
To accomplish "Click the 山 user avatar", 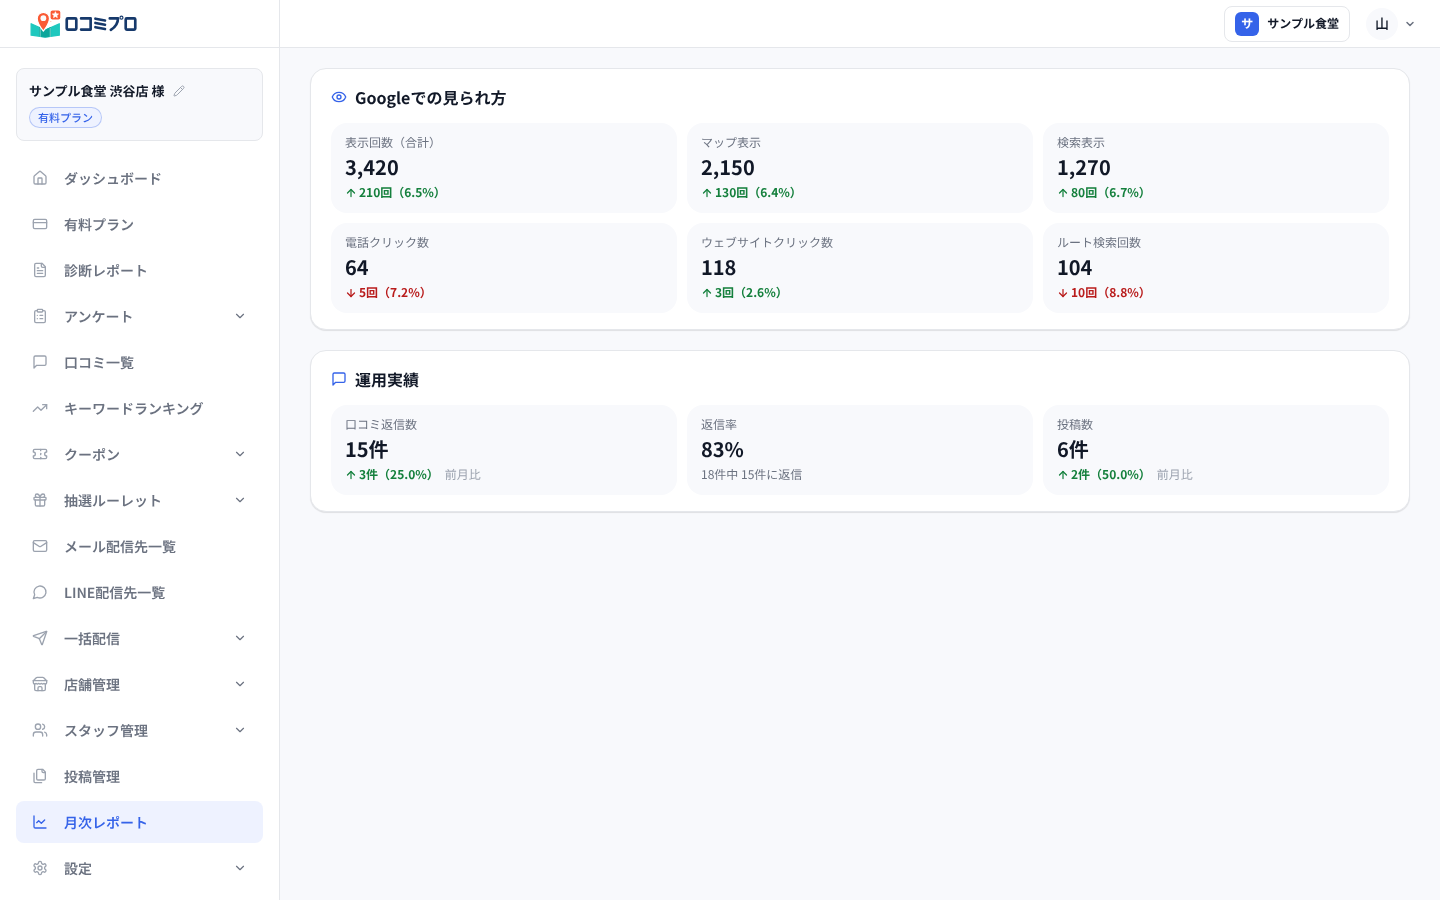I will pos(1382,24).
